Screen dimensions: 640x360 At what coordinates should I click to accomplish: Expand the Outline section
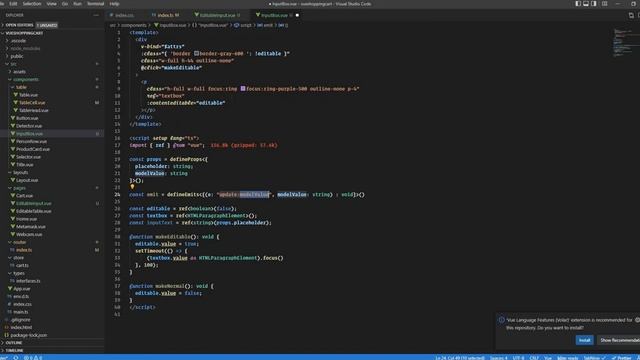coord(14,343)
